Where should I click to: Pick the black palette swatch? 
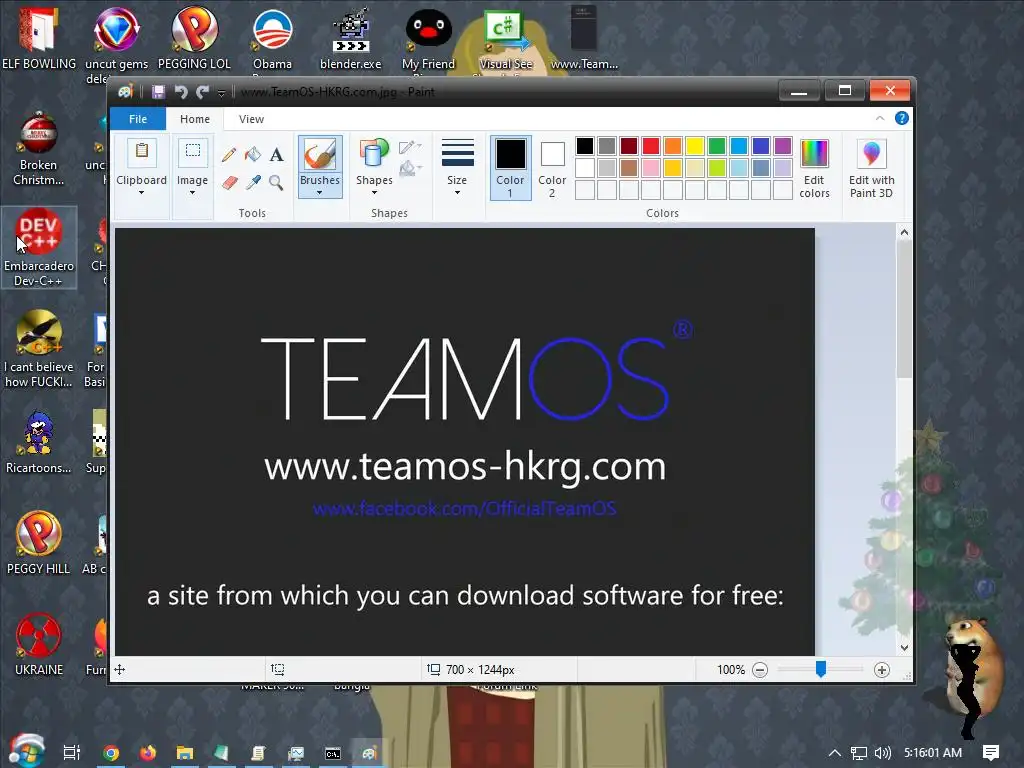[584, 146]
